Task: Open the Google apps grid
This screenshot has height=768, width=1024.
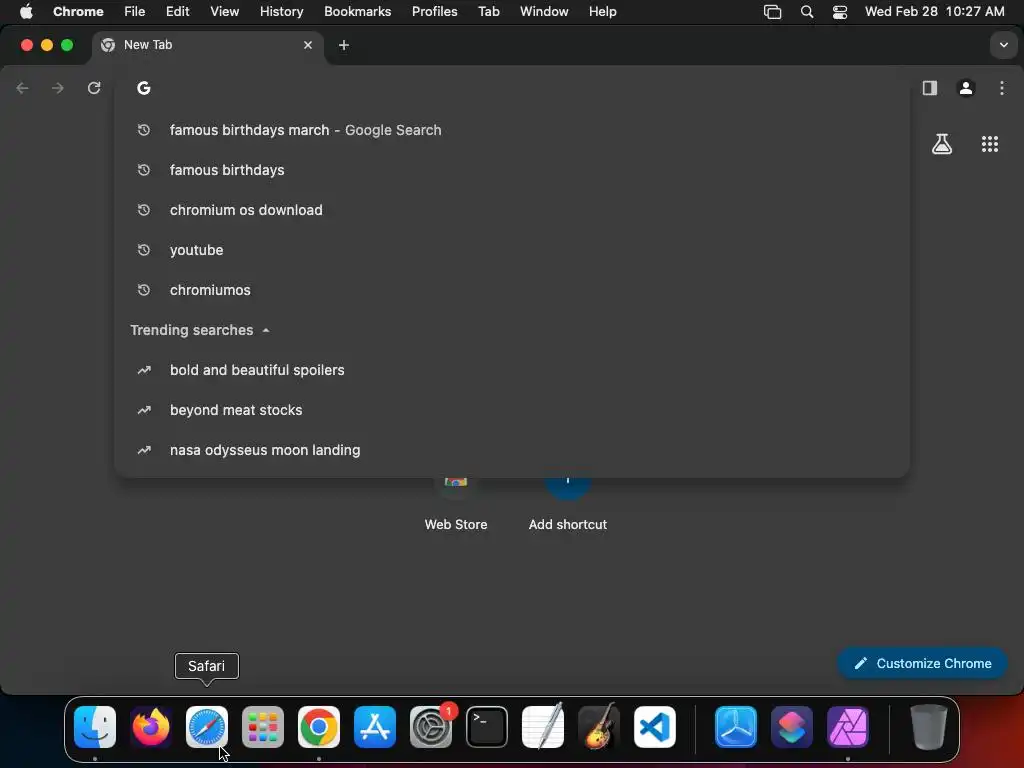Action: point(990,144)
